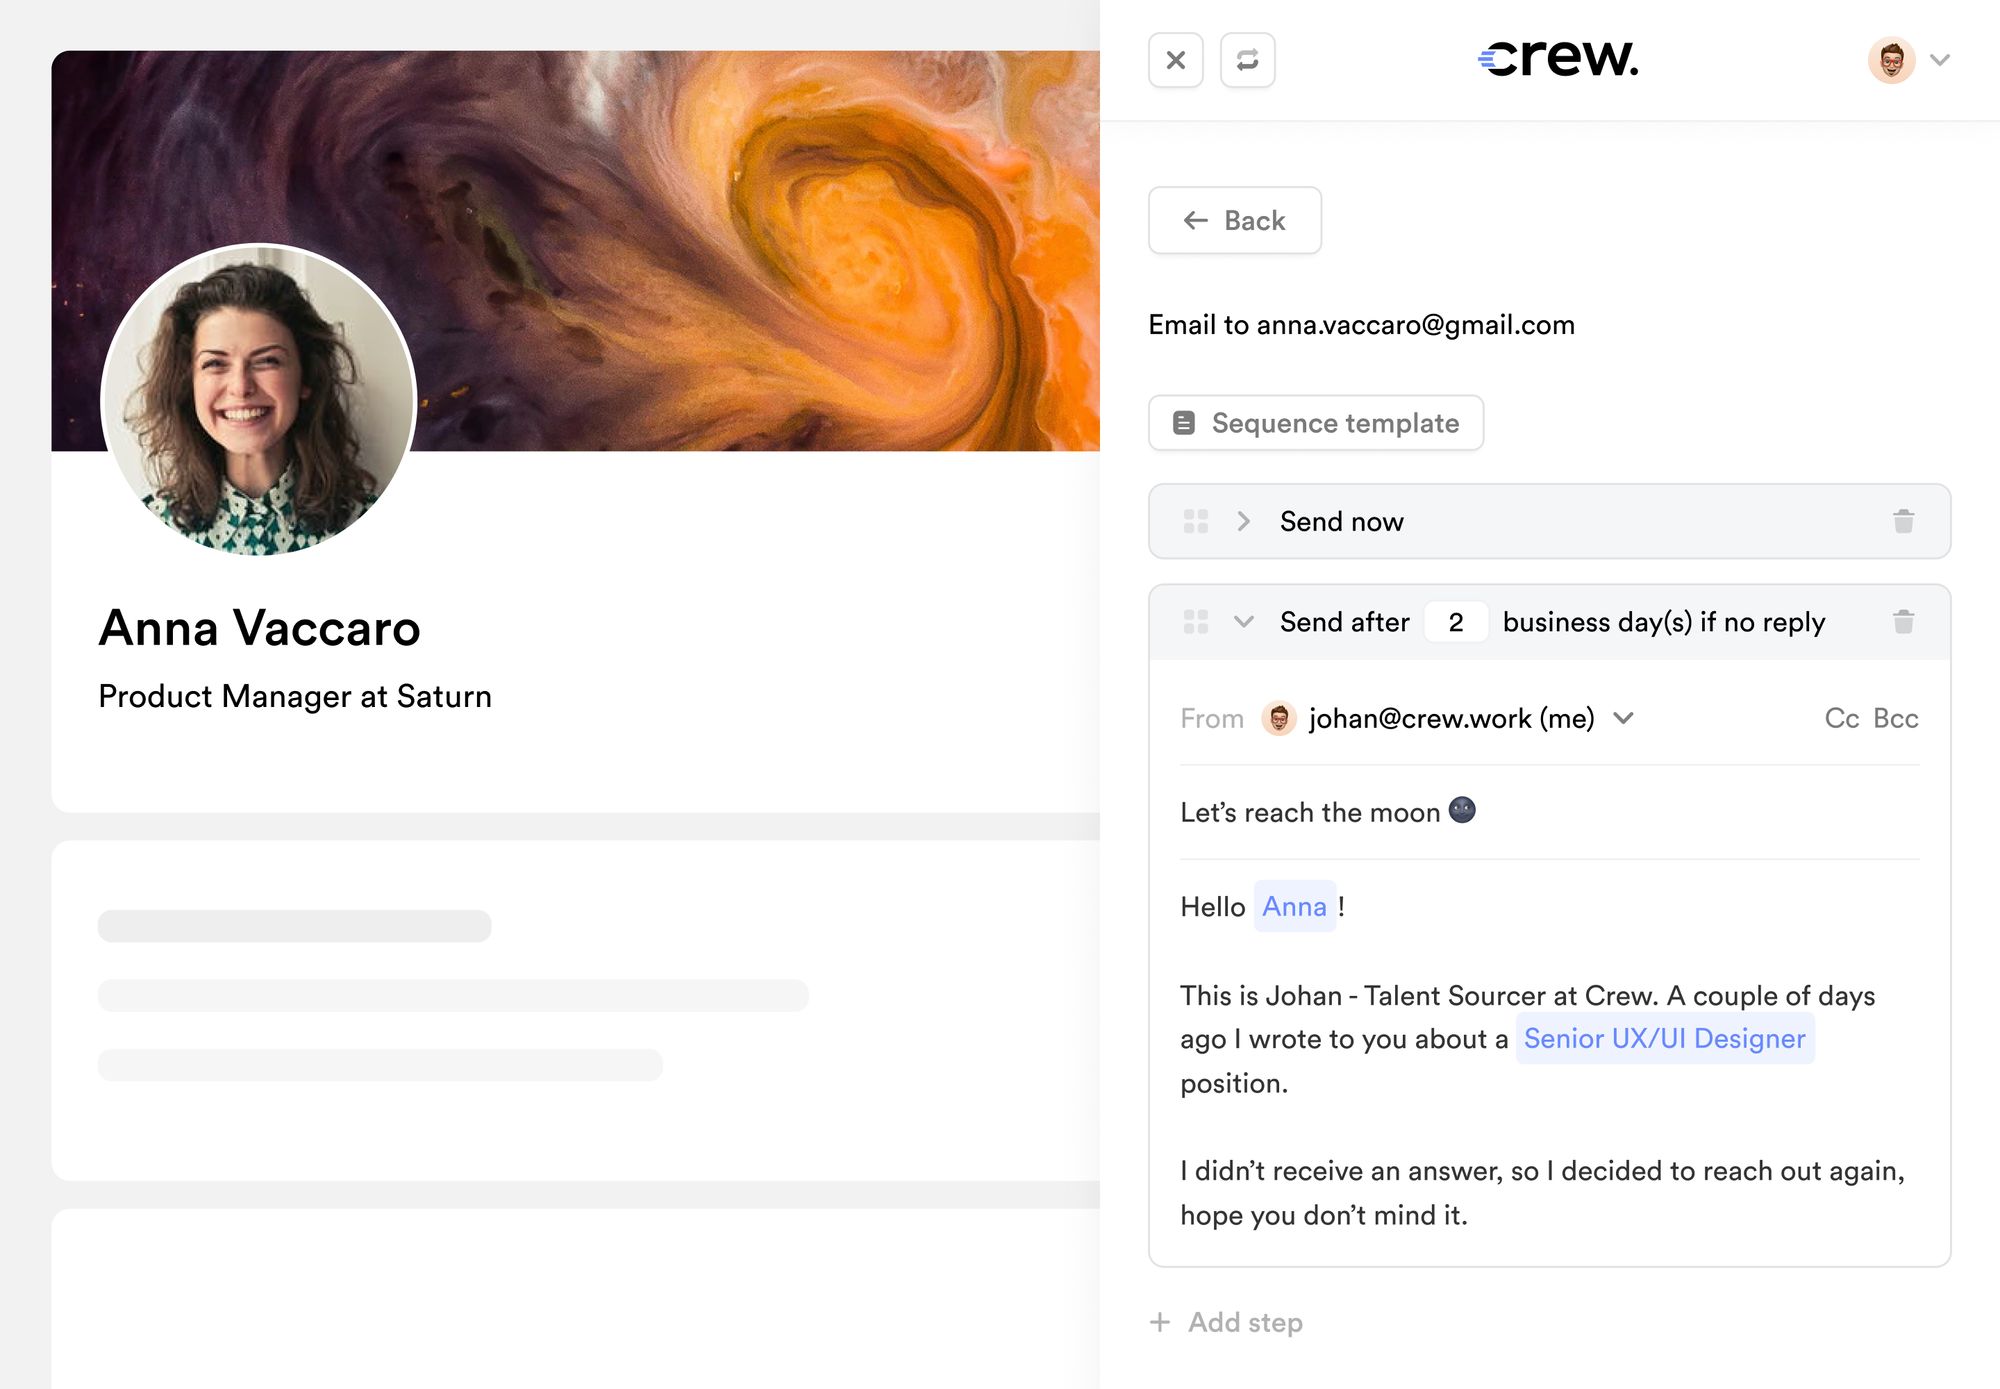Image resolution: width=2000 pixels, height=1389 pixels.
Task: Collapse the Send after step
Action: coord(1243,622)
